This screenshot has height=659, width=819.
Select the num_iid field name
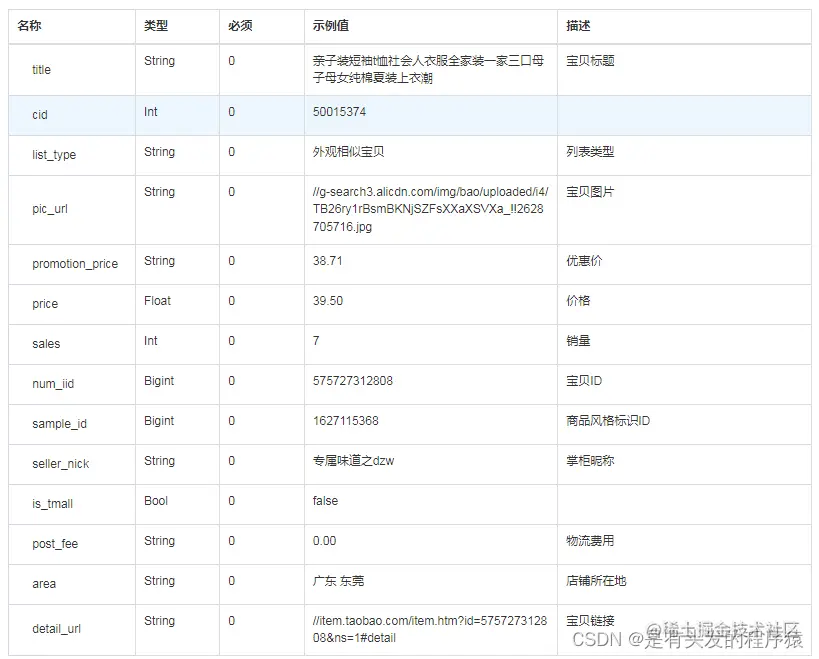53,384
